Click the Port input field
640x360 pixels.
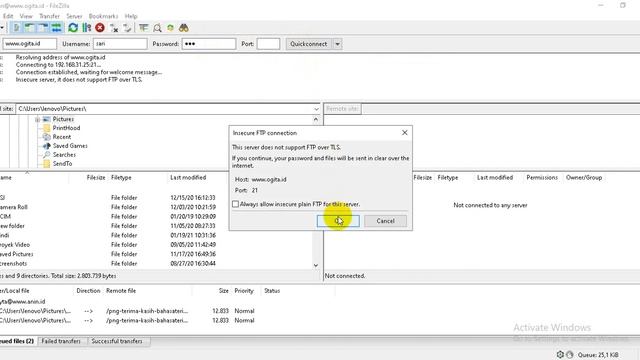268,44
